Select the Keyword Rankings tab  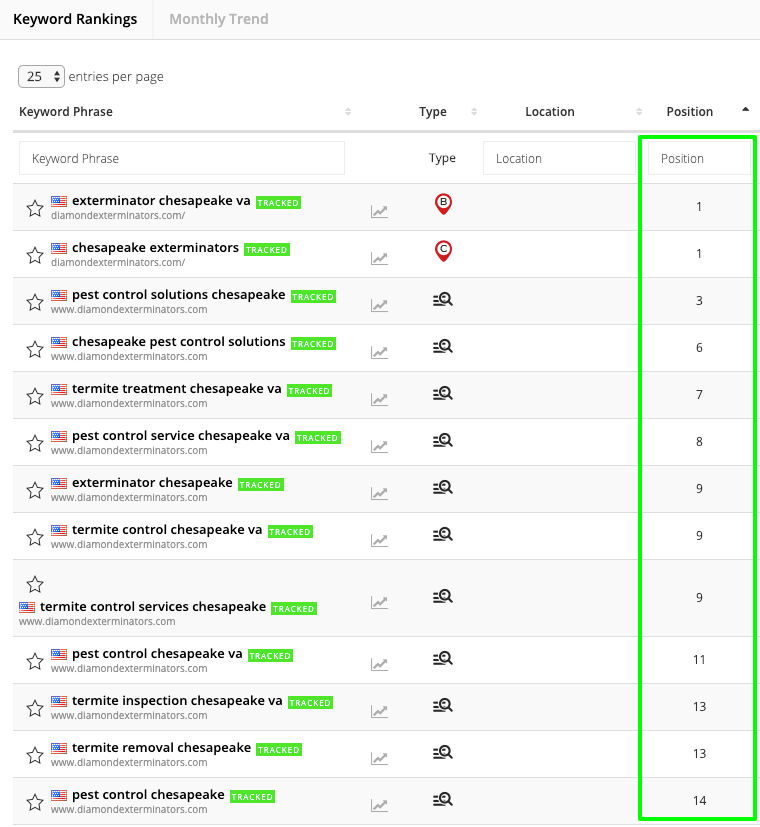click(x=75, y=19)
